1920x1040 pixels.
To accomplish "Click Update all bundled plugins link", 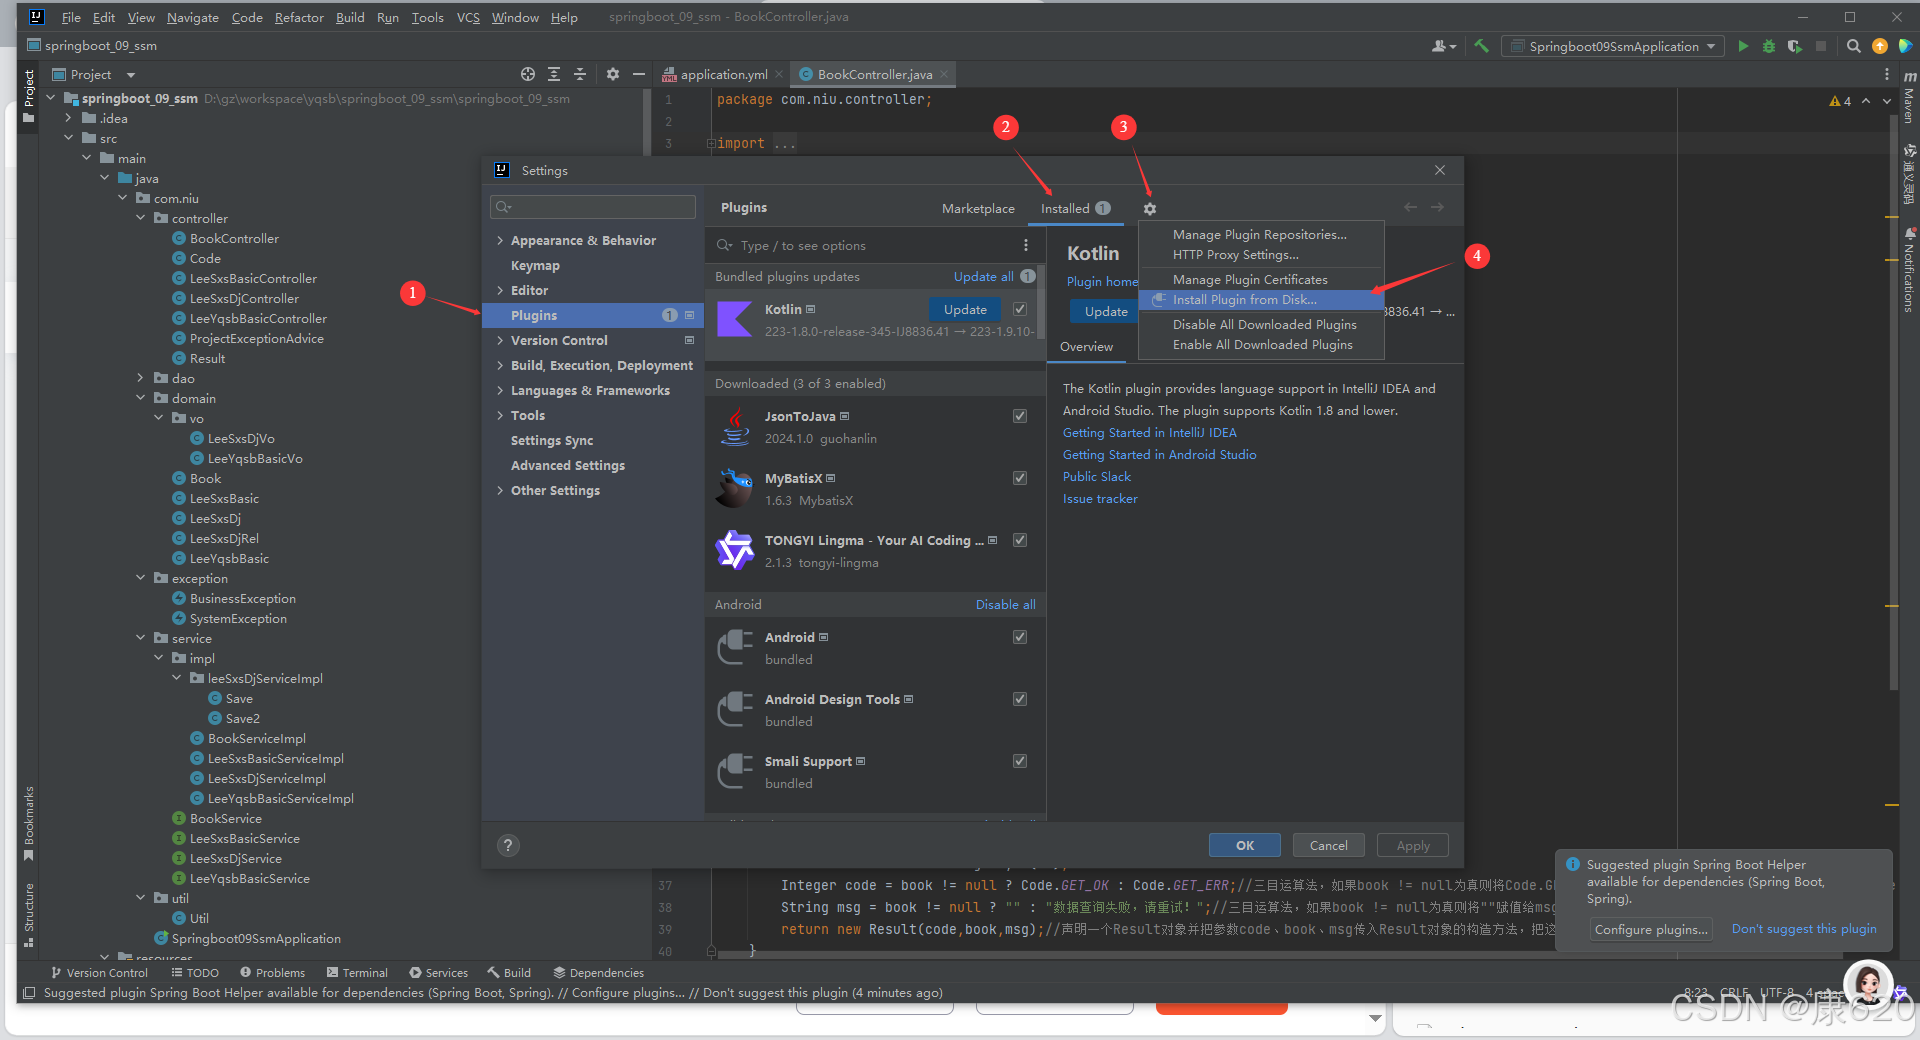I will [983, 277].
